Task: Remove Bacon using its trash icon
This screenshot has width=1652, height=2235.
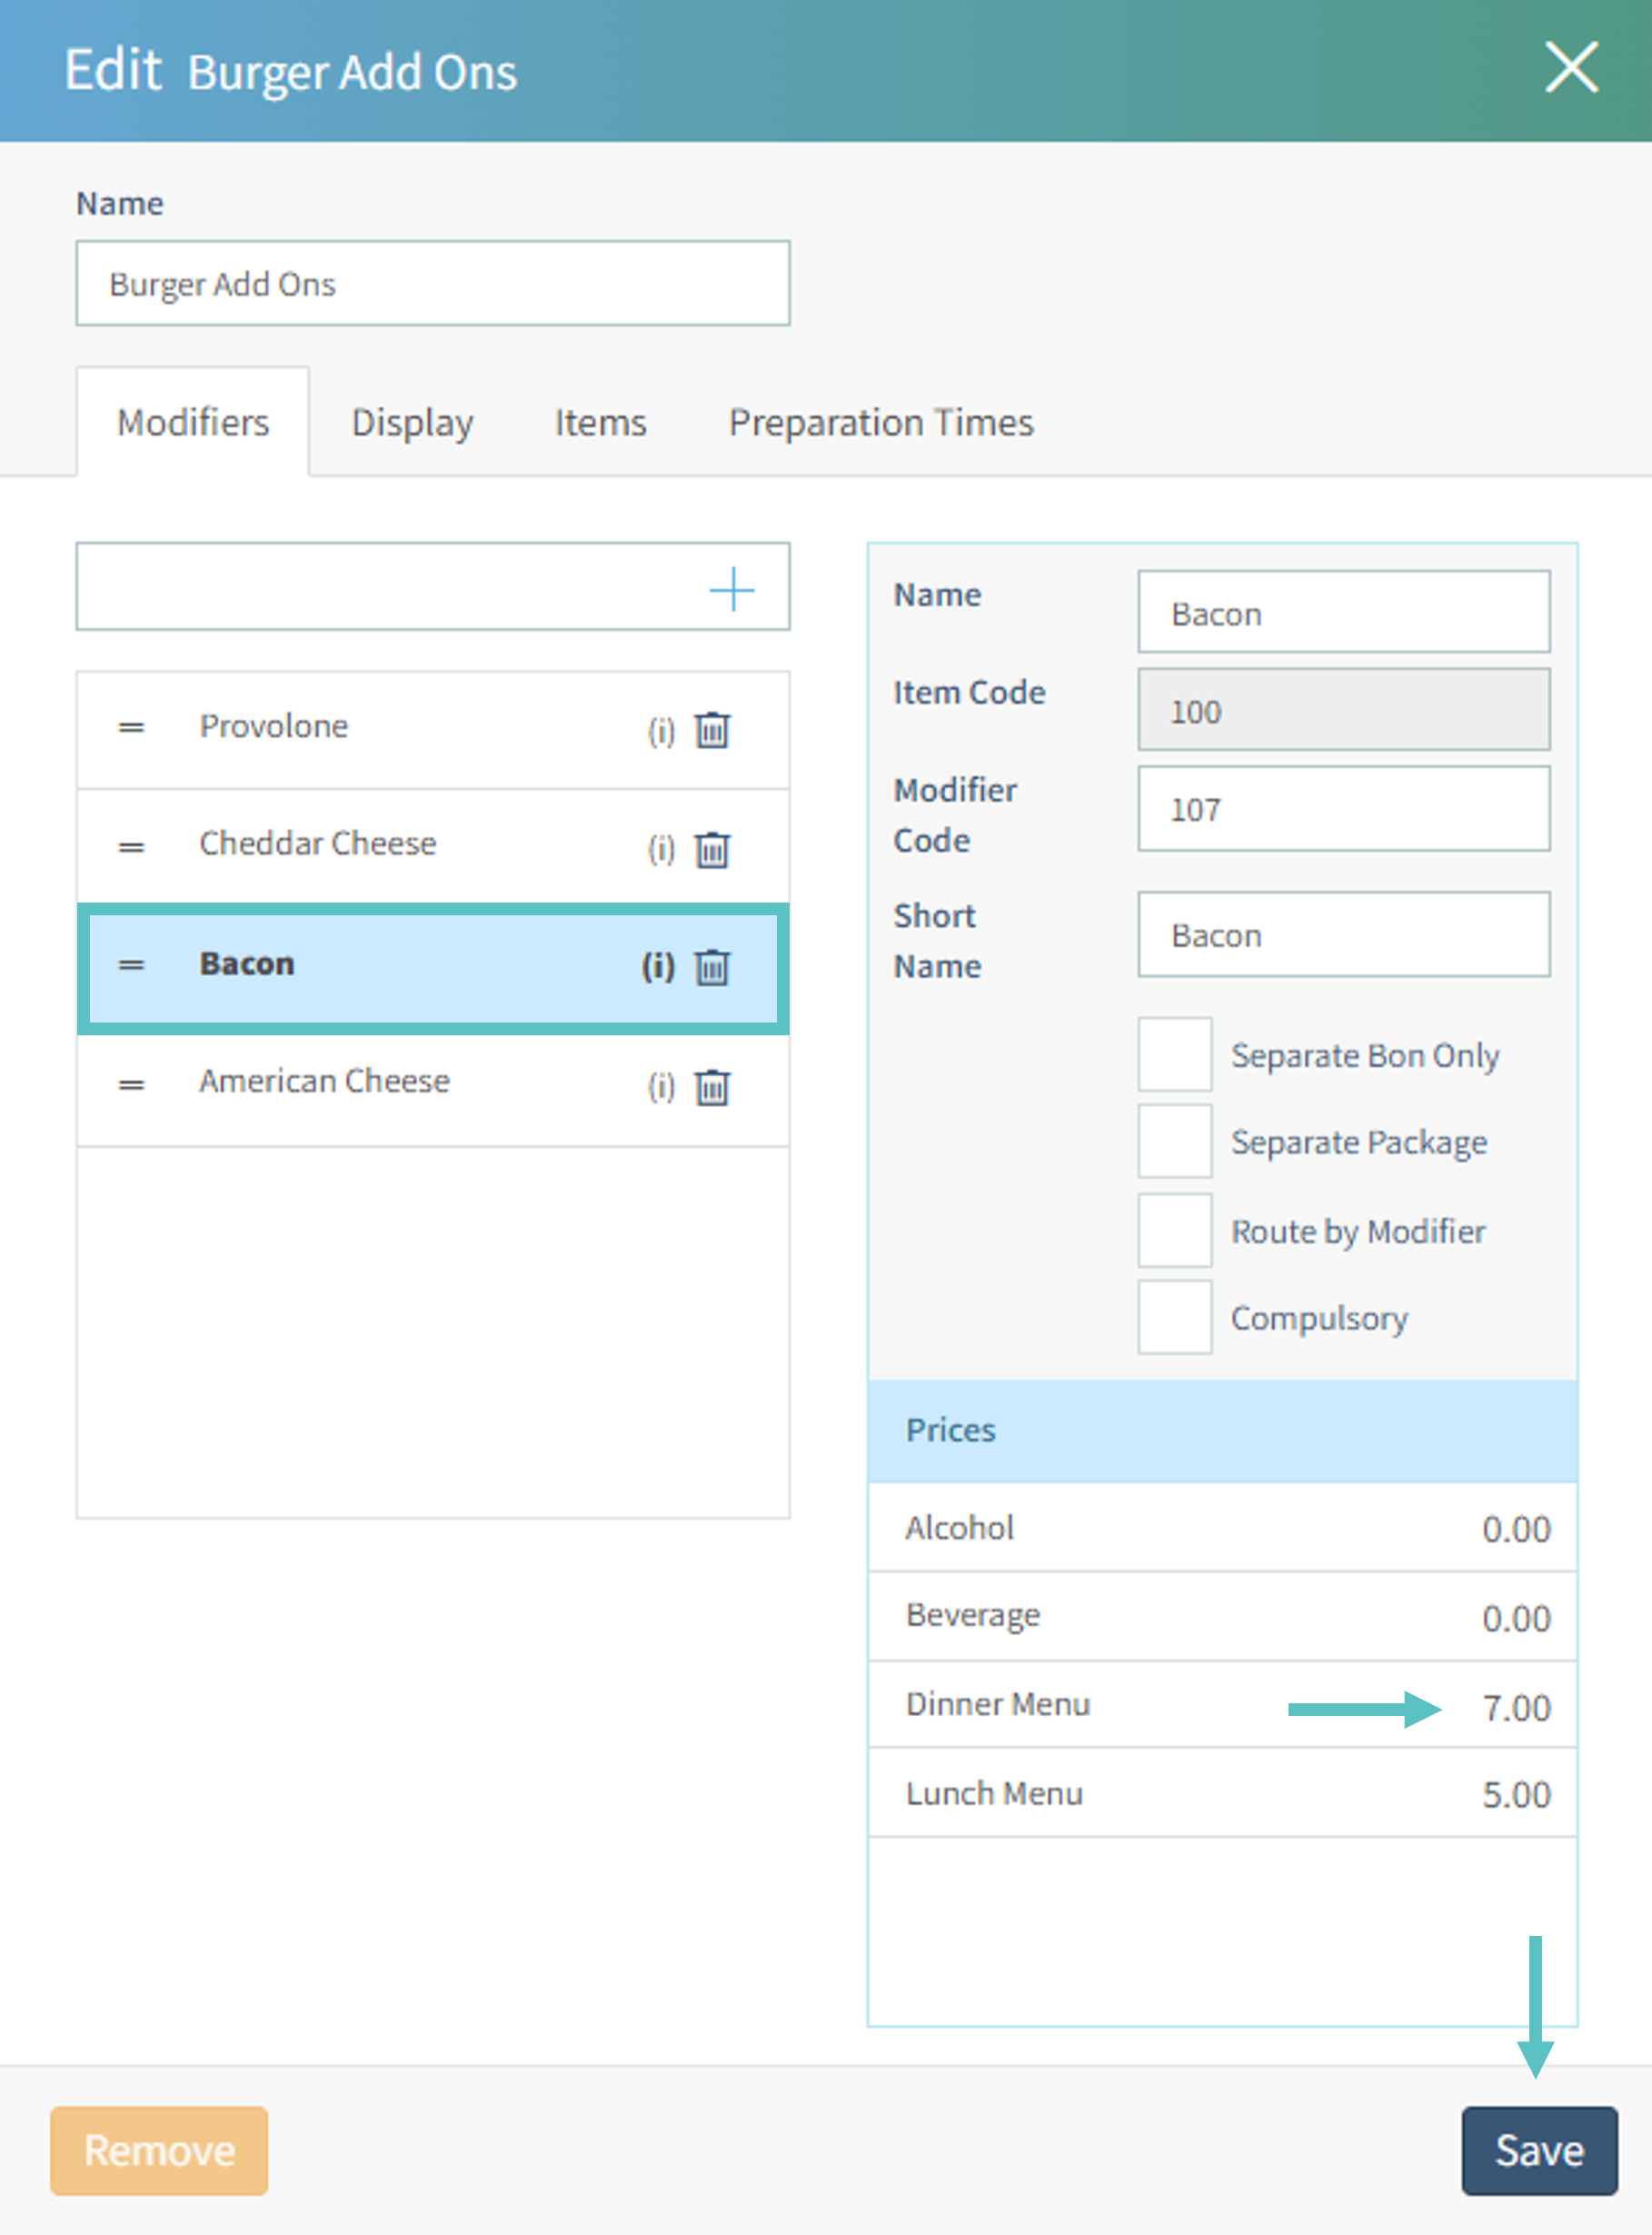Action: click(x=712, y=967)
